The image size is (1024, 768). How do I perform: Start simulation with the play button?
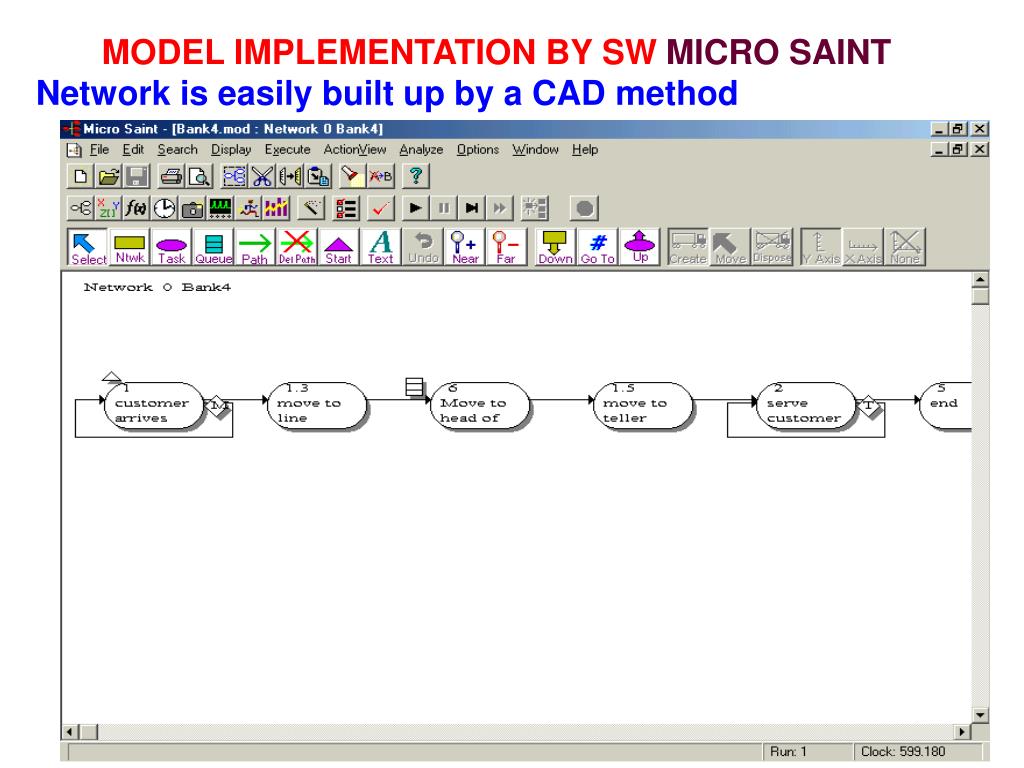pyautogui.click(x=415, y=208)
